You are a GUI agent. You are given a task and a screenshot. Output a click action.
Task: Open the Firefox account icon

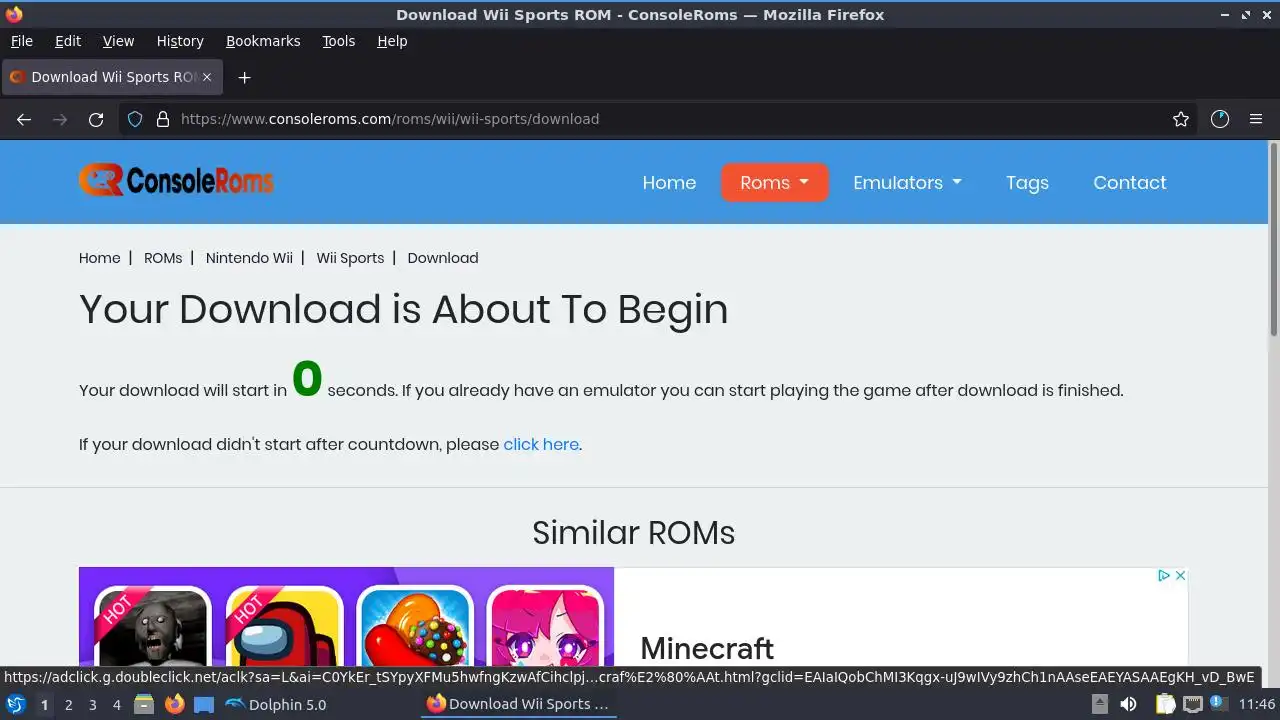(1220, 119)
